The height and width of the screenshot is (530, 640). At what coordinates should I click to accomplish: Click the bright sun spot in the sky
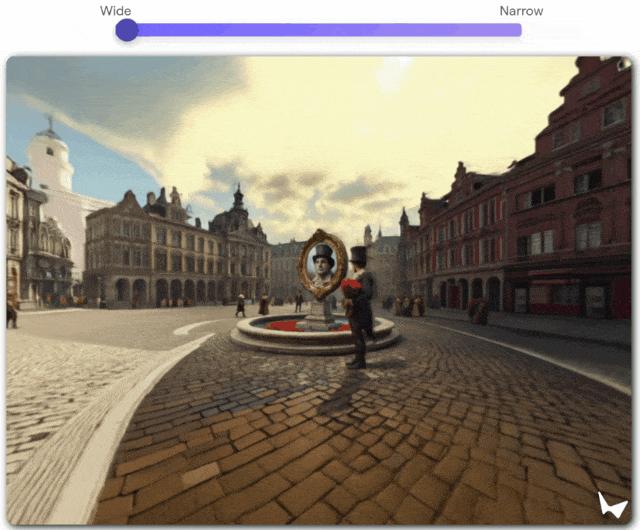coord(391,73)
